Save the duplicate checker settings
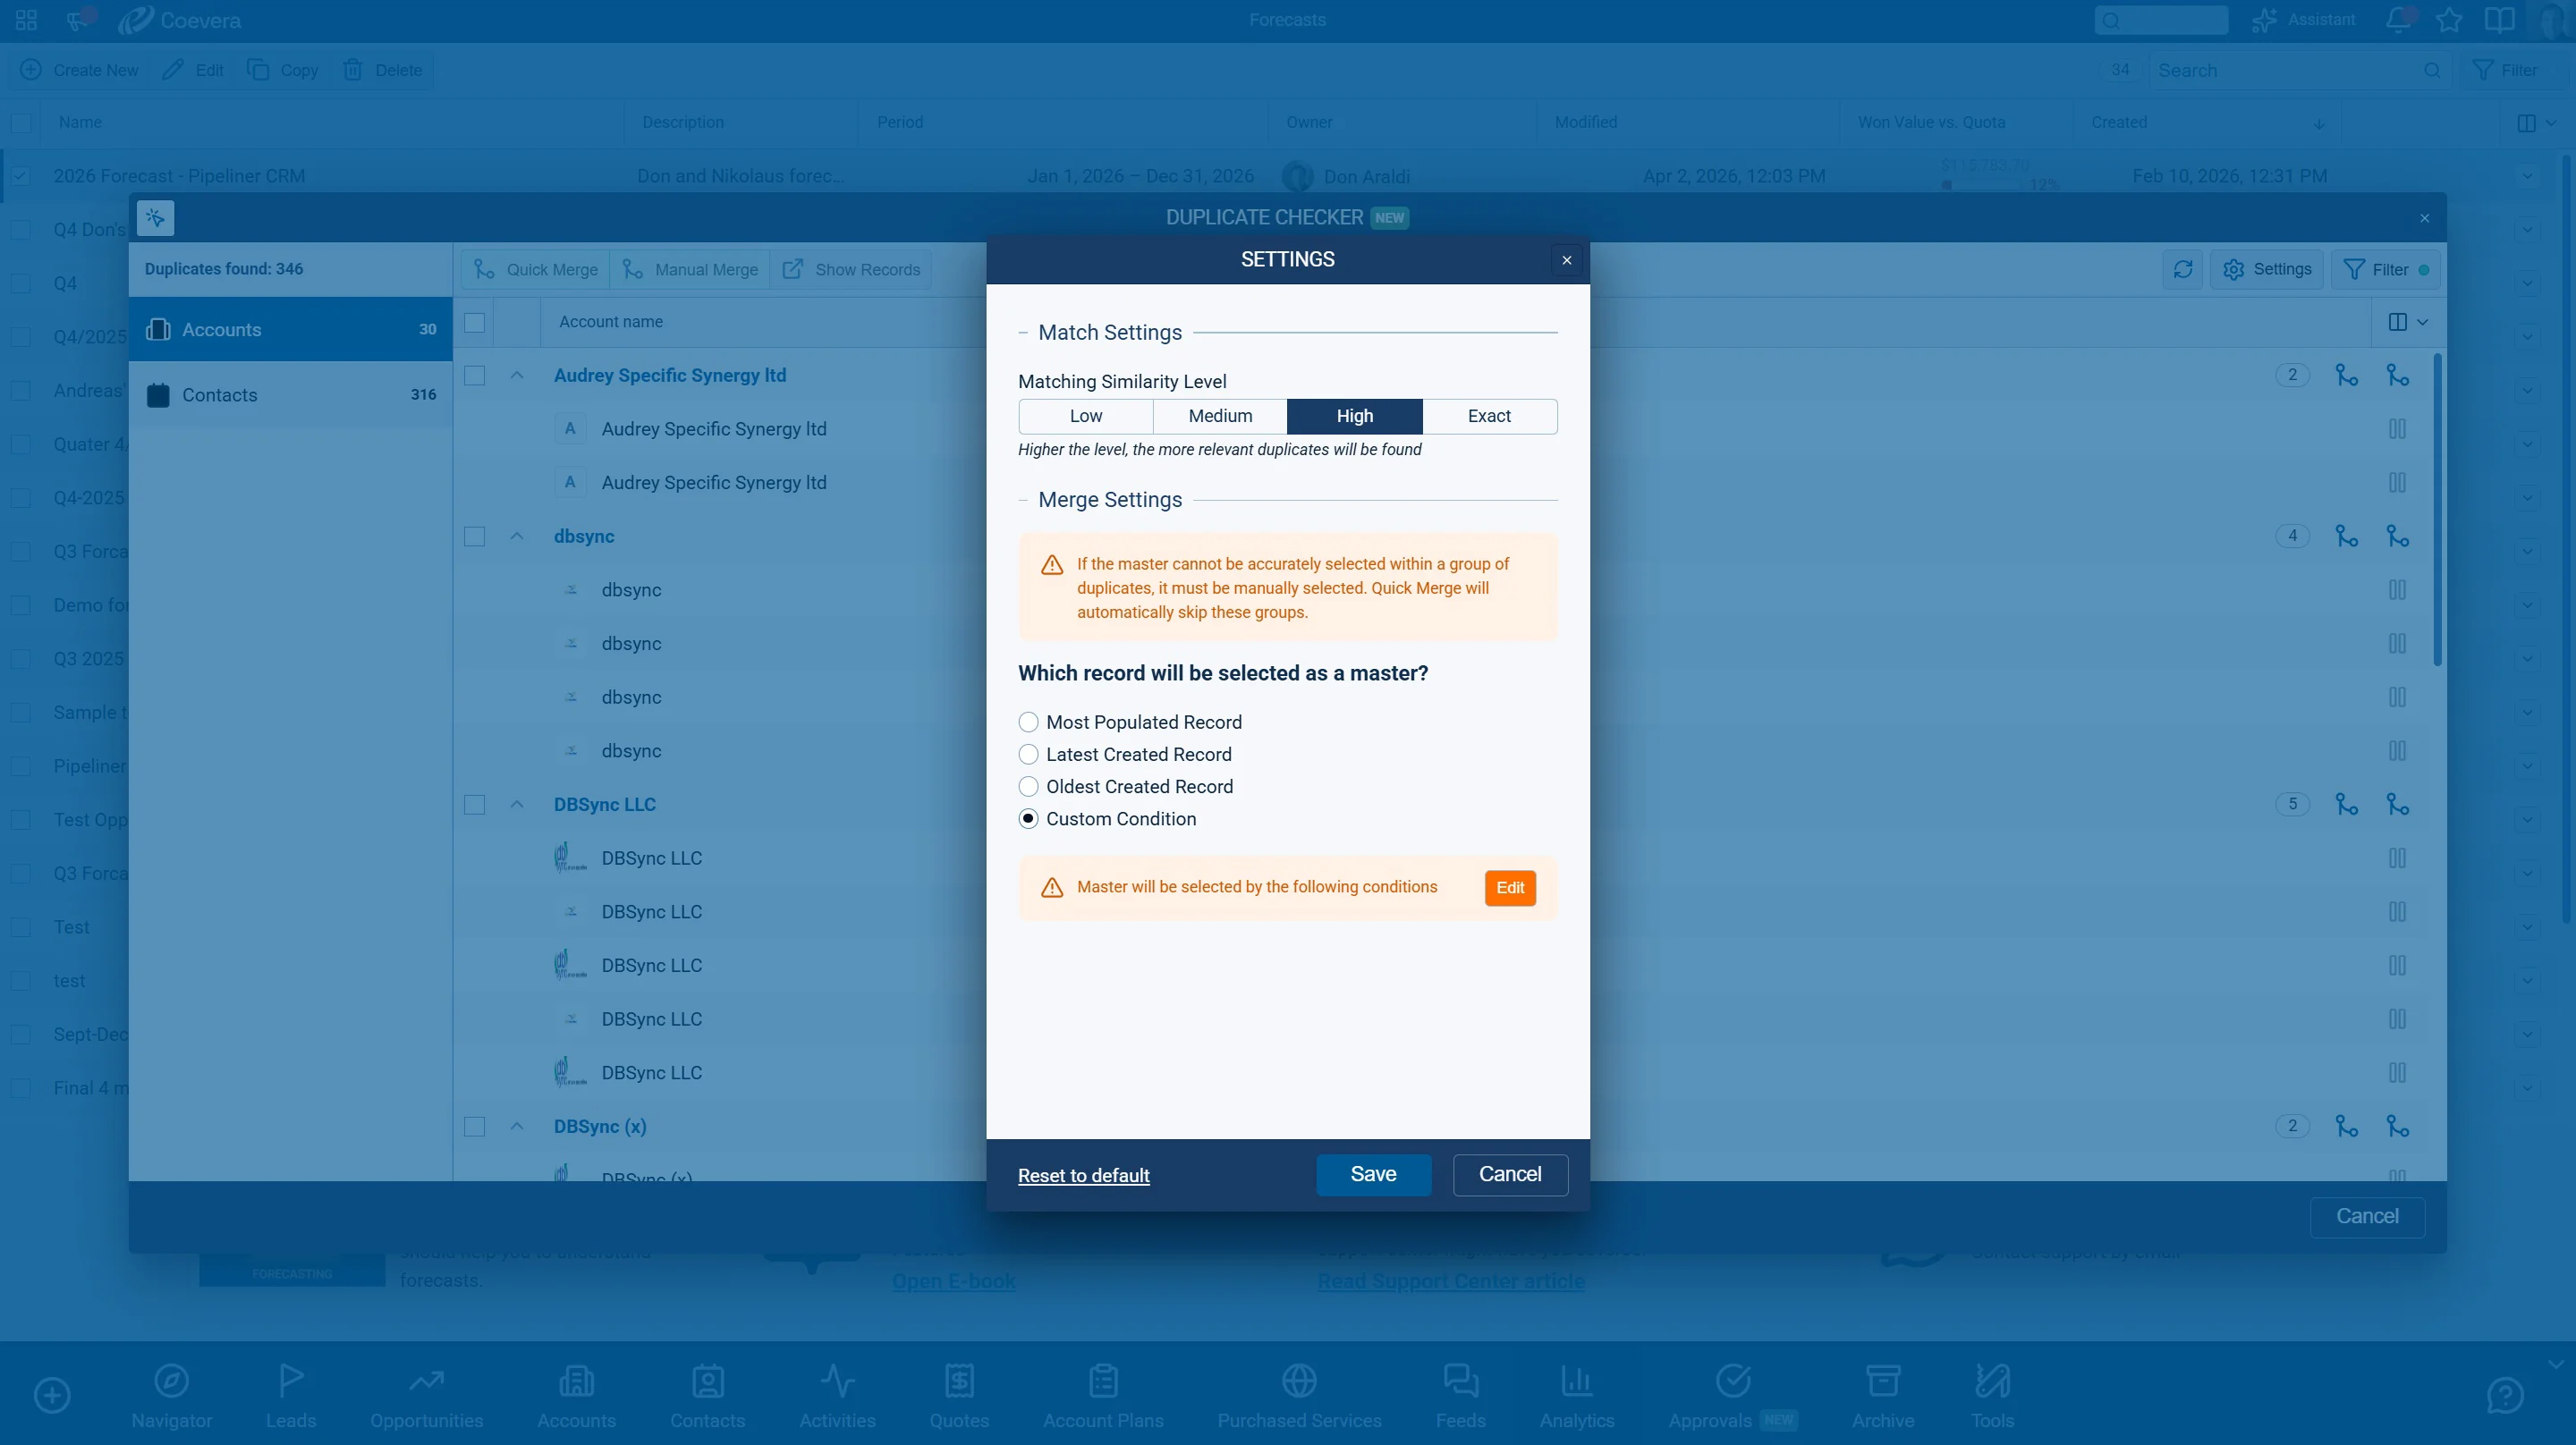 tap(1373, 1175)
